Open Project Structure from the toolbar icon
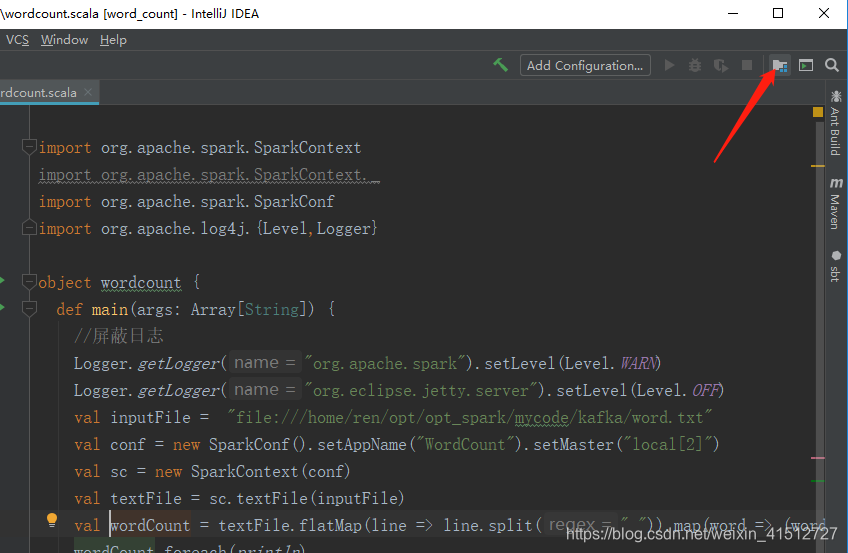Image resolution: width=848 pixels, height=553 pixels. [779, 65]
